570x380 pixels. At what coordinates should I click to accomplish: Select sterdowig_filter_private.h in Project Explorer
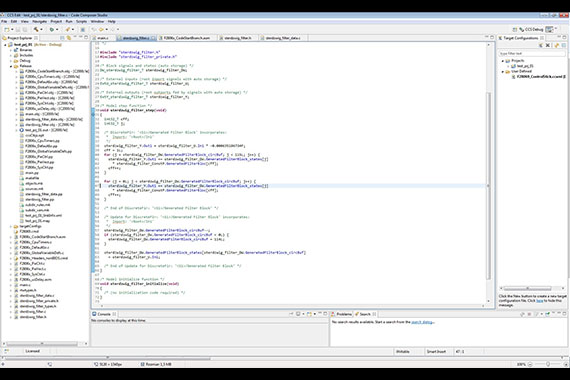pyautogui.click(x=39, y=301)
